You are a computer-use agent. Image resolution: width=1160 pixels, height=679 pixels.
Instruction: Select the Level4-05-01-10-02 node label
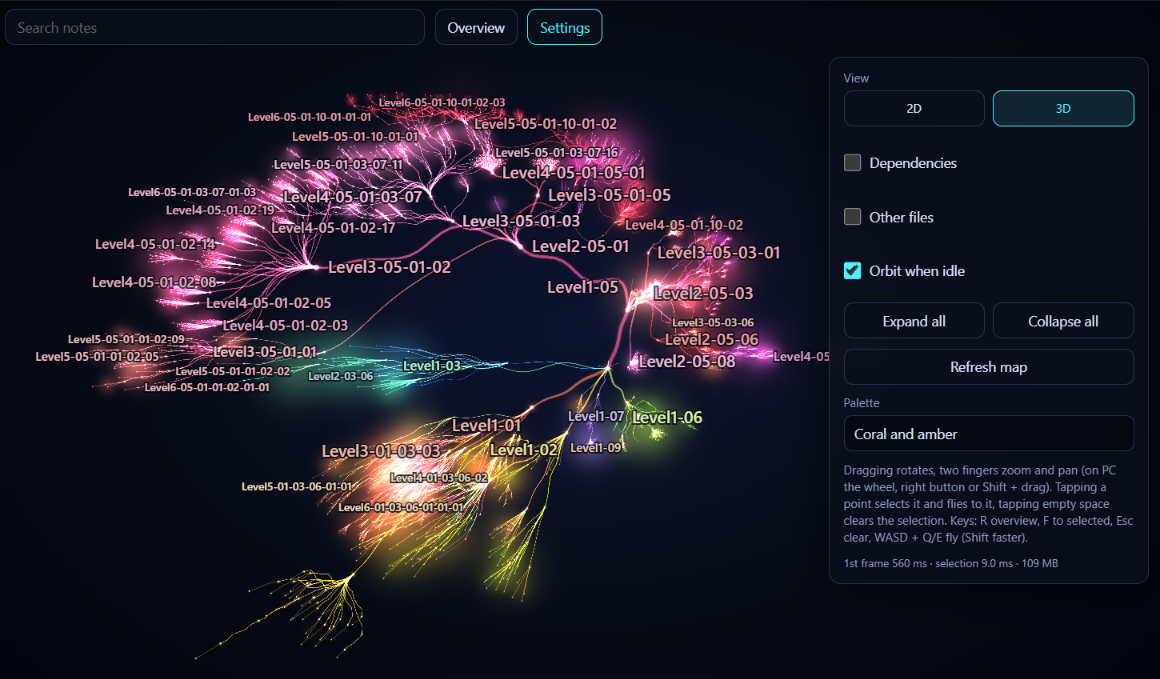[684, 225]
